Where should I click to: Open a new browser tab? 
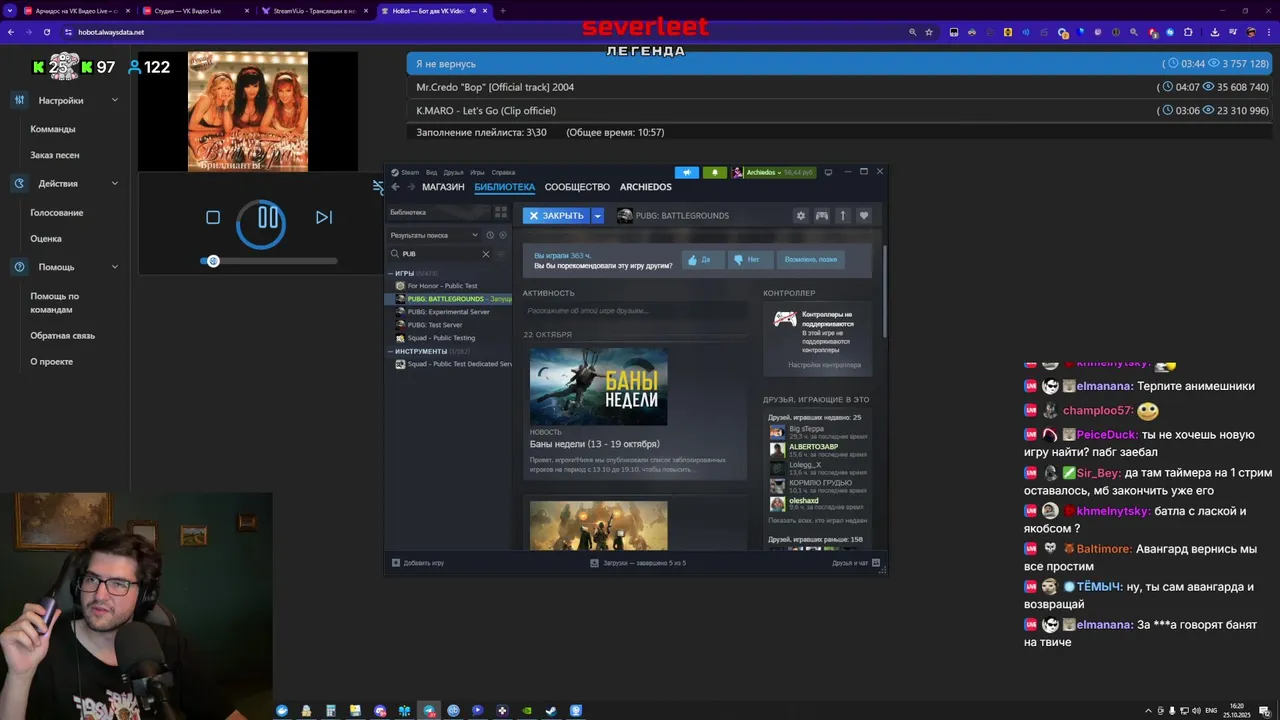[x=503, y=11]
